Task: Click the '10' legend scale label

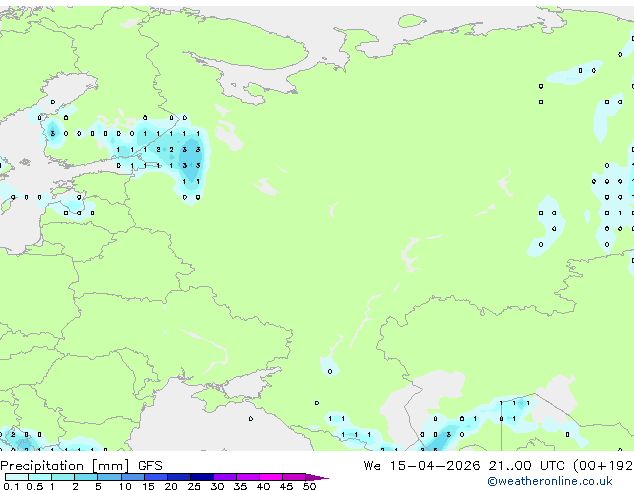Action: [x=125, y=486]
